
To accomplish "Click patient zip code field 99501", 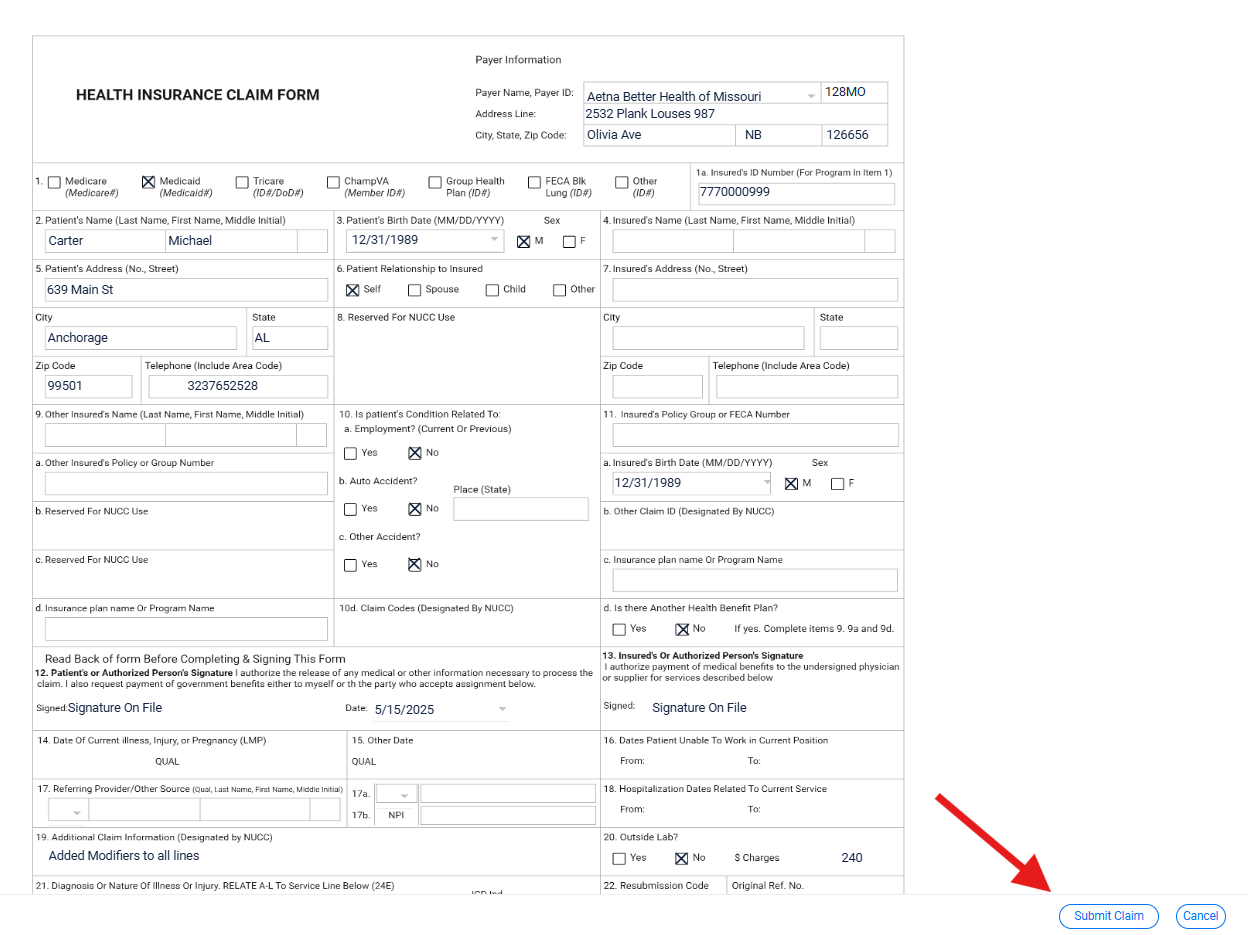I will [88, 387].
